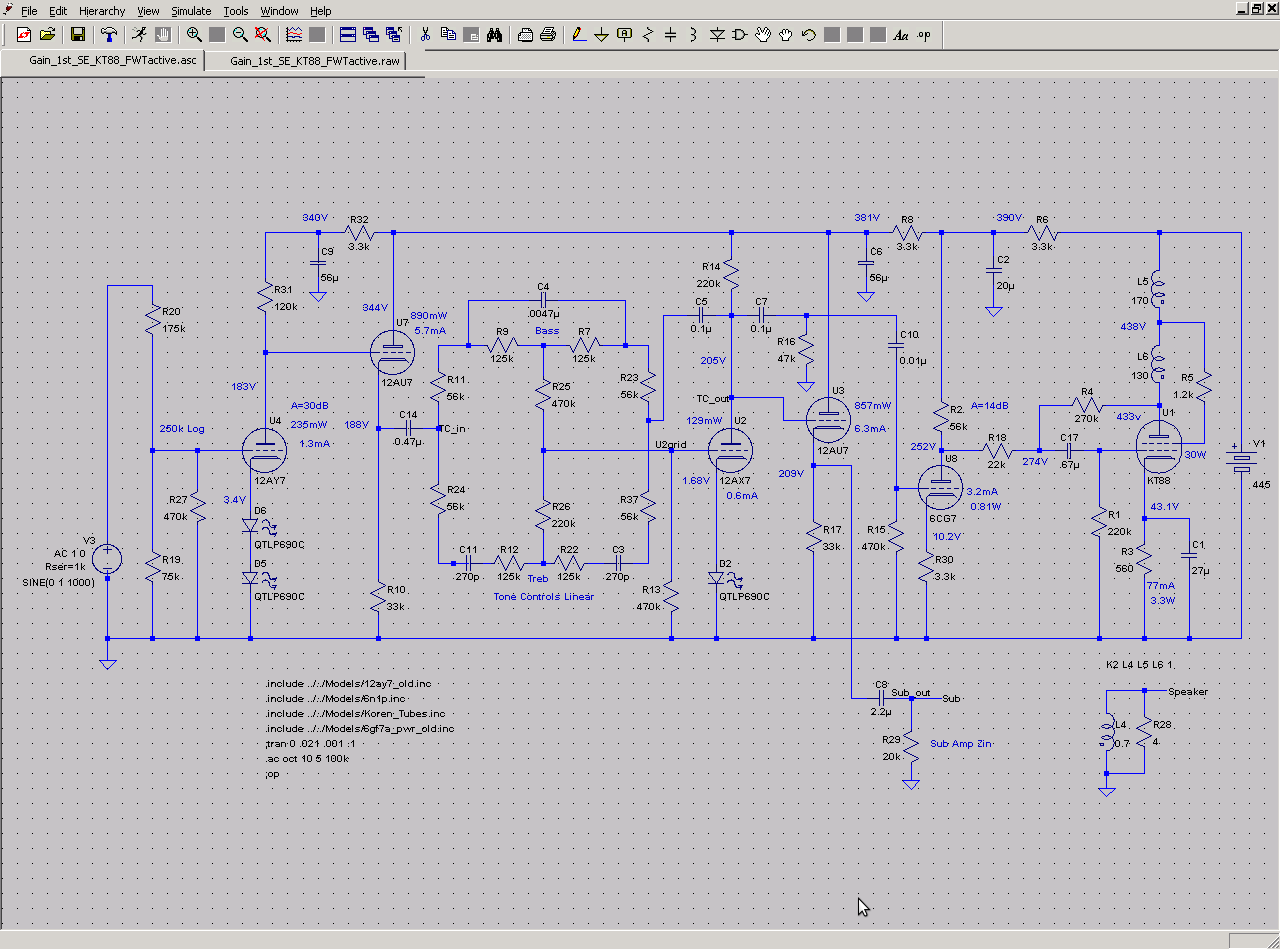Place a Capacitor component
This screenshot has width=1280, height=949.
(x=671, y=35)
